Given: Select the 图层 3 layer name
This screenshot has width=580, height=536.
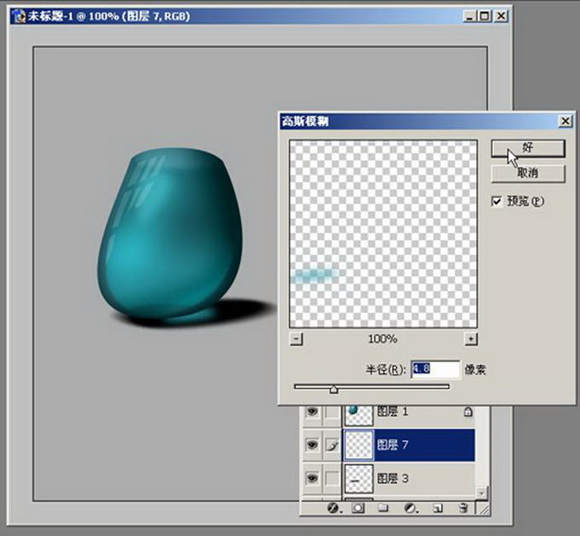Looking at the screenshot, I should (392, 478).
